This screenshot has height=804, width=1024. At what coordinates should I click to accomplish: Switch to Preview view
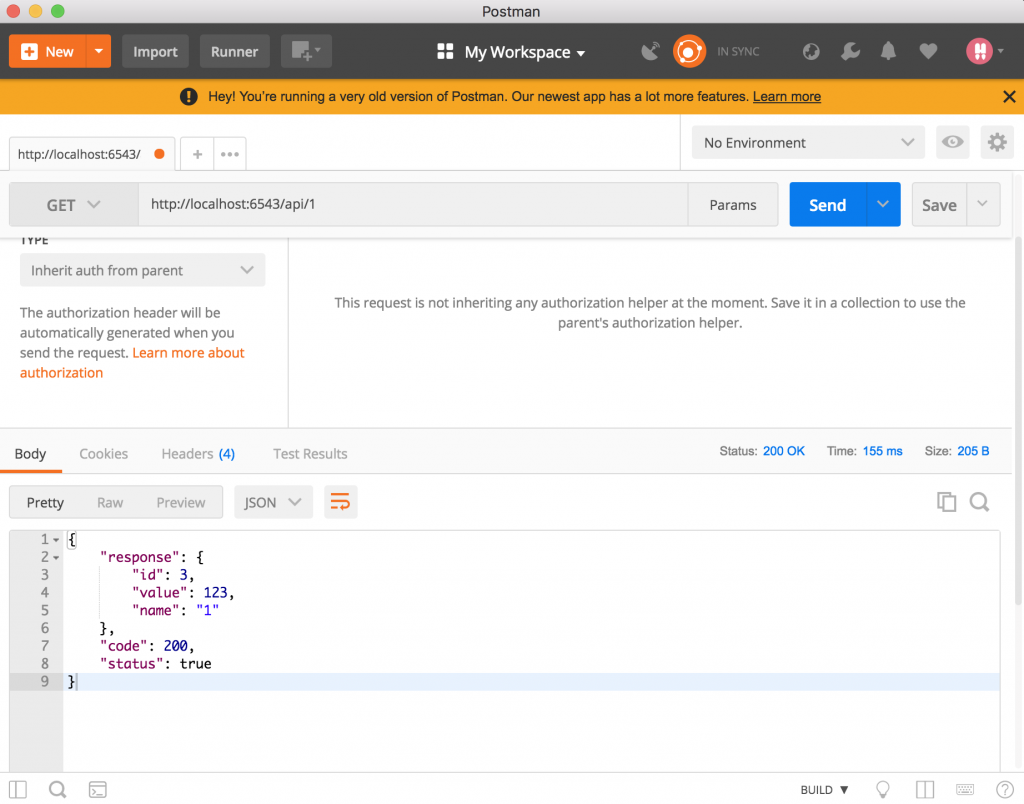click(x=181, y=502)
